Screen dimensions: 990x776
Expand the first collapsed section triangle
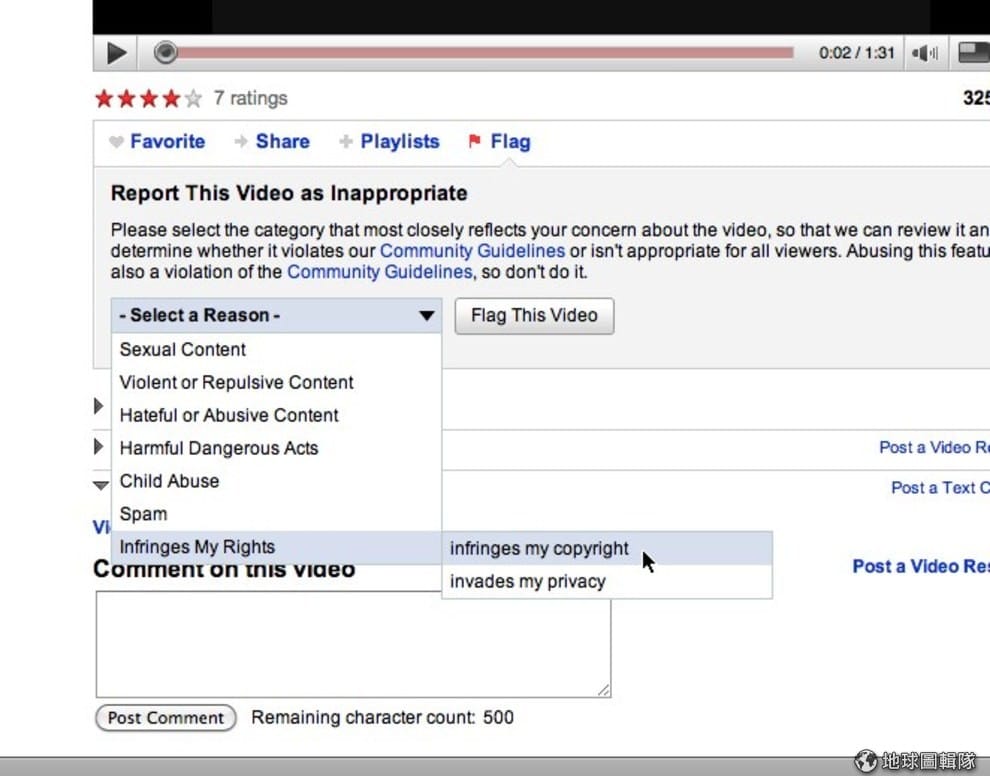[x=98, y=405]
